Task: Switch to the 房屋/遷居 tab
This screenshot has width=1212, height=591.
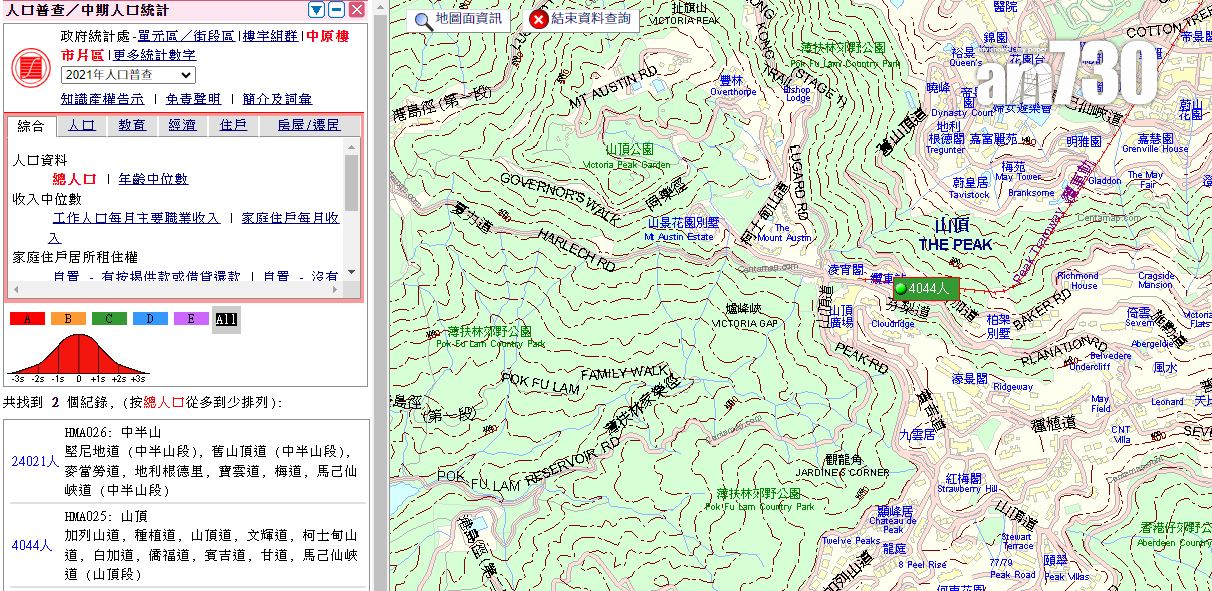Action: (x=310, y=126)
